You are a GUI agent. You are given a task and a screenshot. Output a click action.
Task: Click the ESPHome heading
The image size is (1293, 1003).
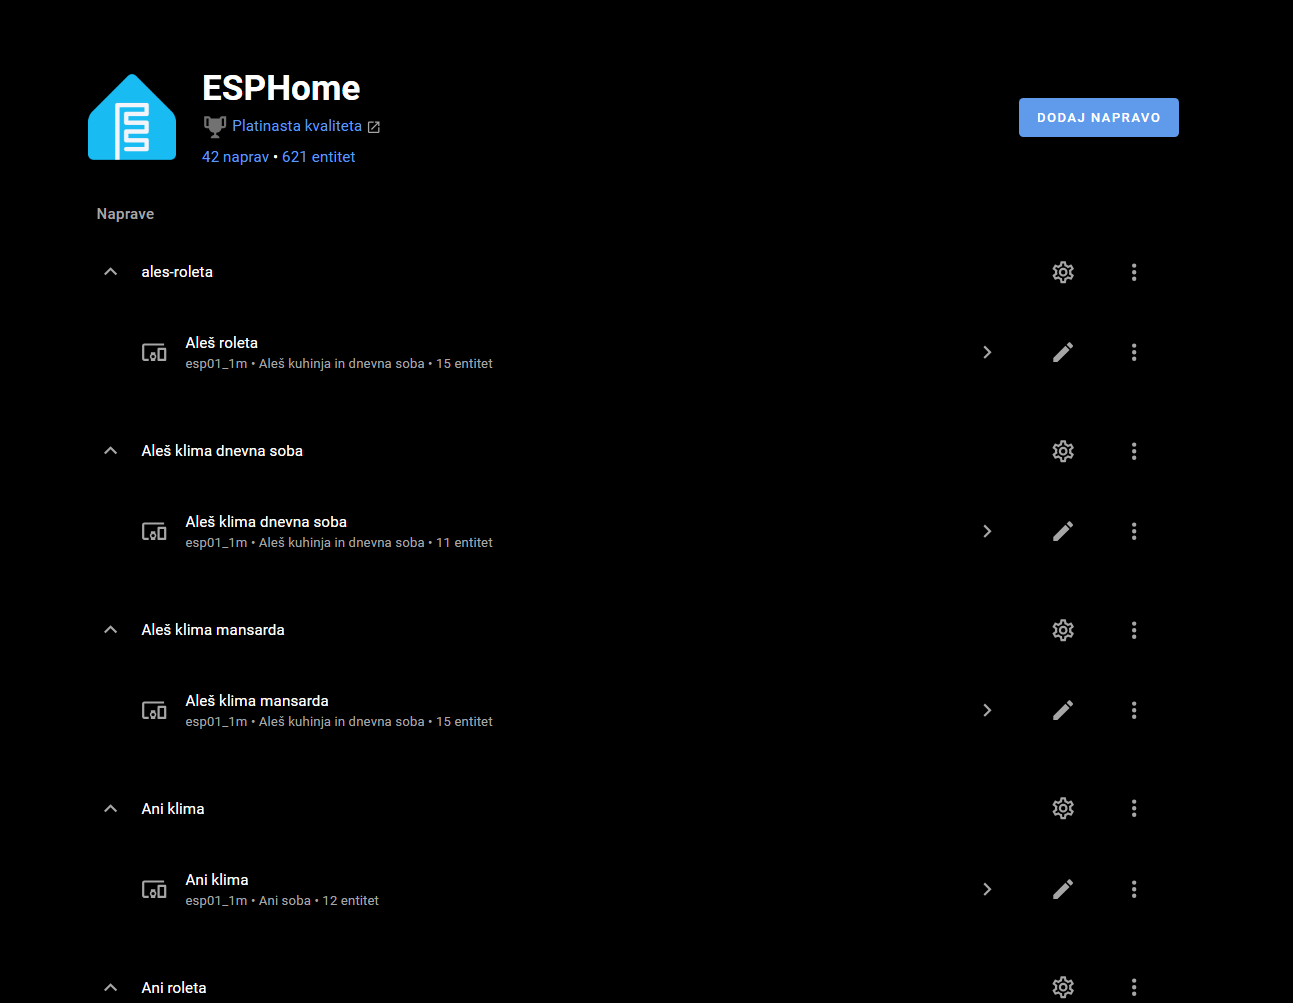tap(281, 88)
